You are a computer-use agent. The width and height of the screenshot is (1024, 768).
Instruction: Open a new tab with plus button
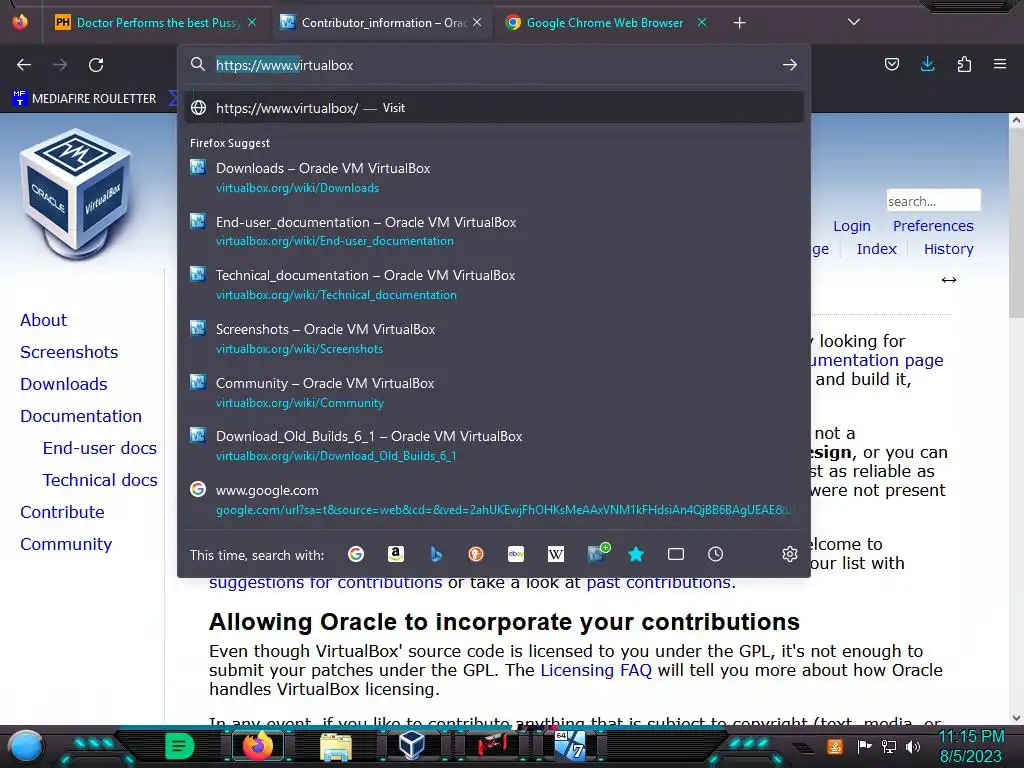[739, 23]
